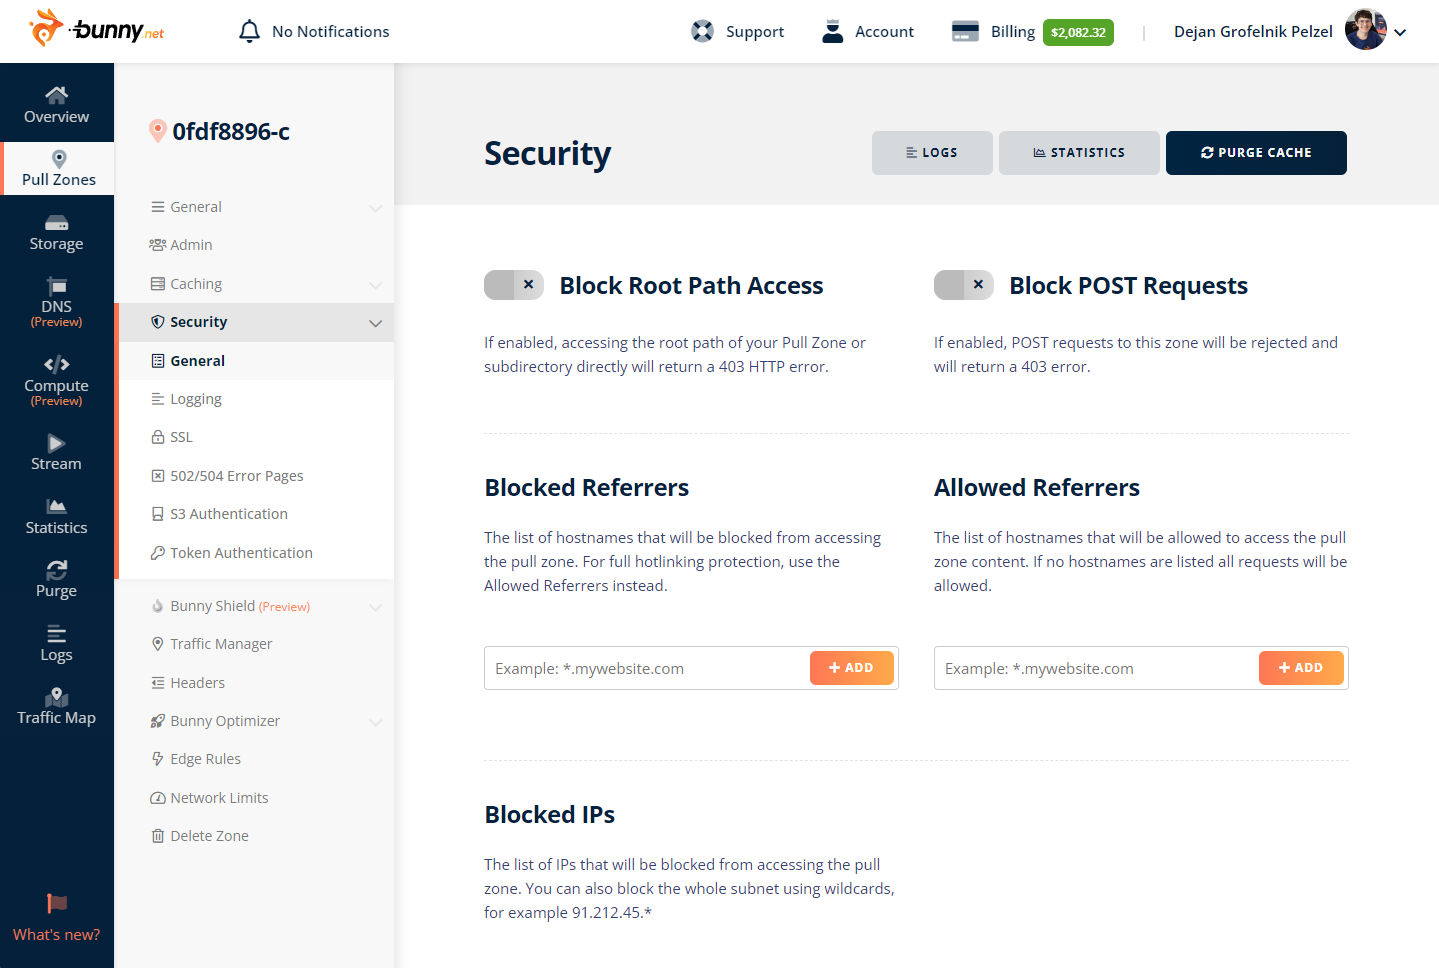Click the Blocked IPs heading
The height and width of the screenshot is (968, 1439).
click(x=550, y=815)
